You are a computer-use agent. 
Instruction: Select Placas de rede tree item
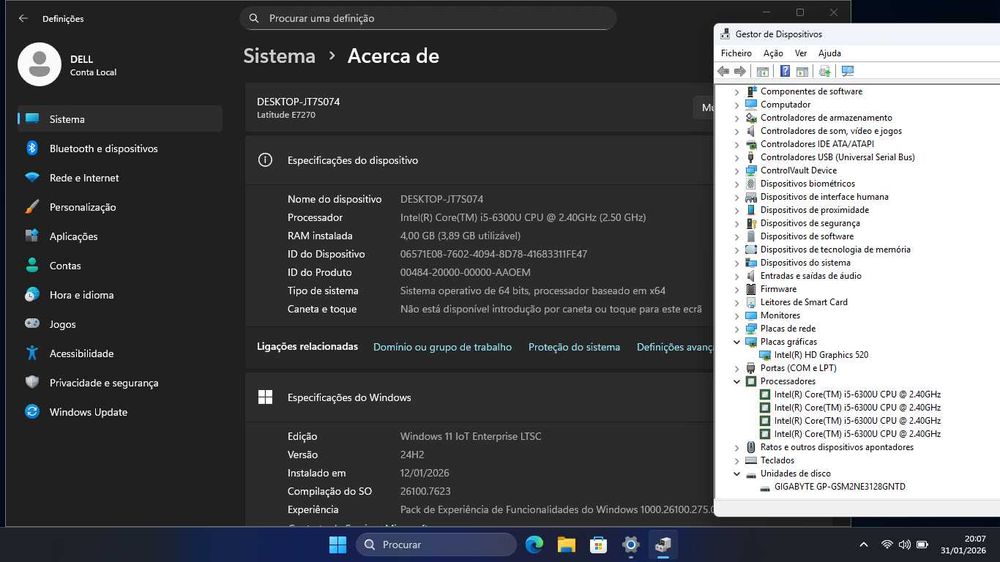point(788,329)
